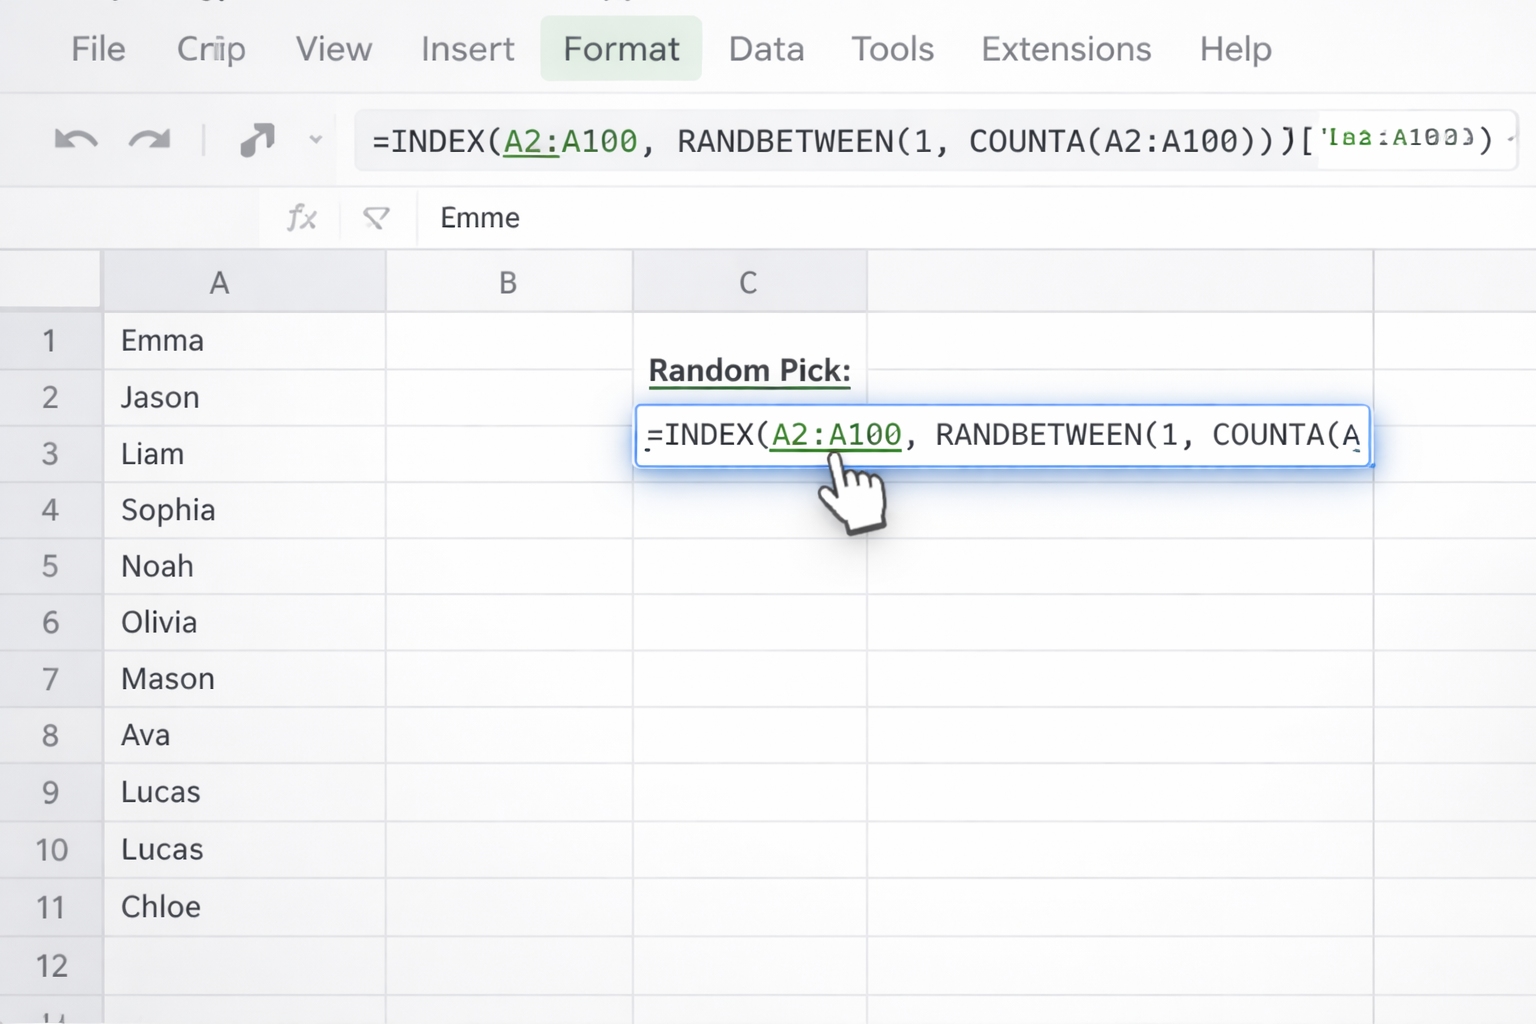Click the cell containing Chloe

click(244, 907)
